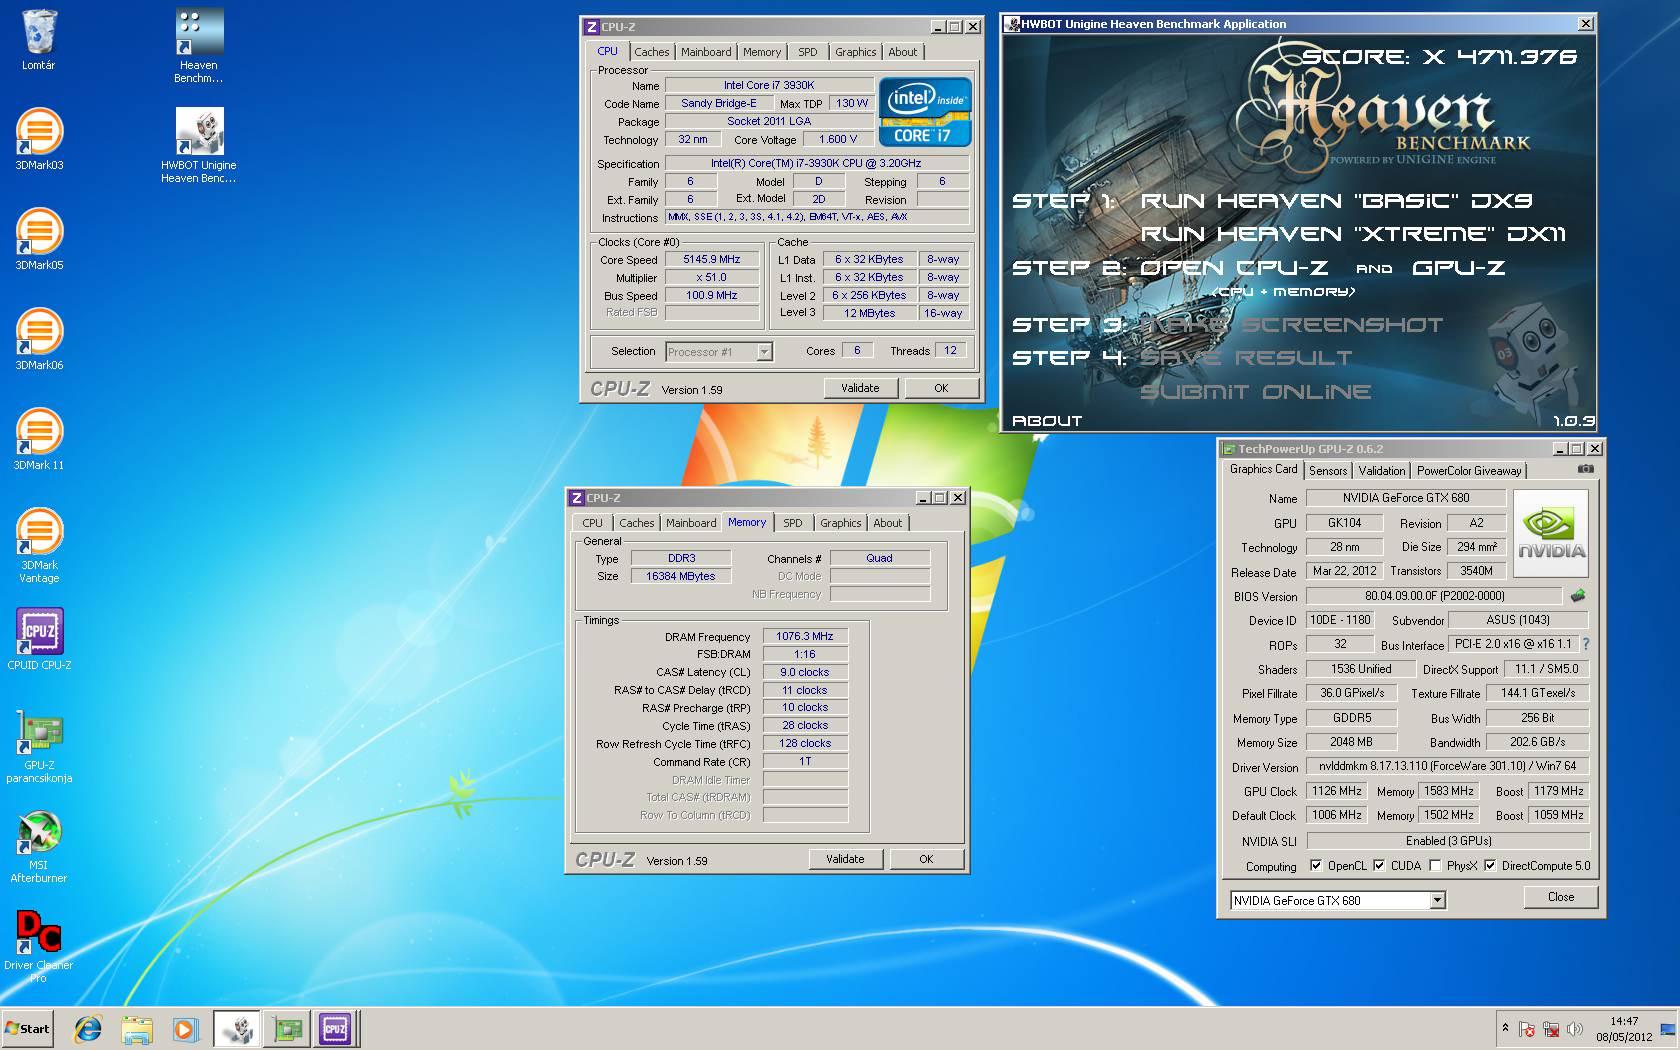
Task: Click OK in the Memory tab window
Action: (926, 859)
